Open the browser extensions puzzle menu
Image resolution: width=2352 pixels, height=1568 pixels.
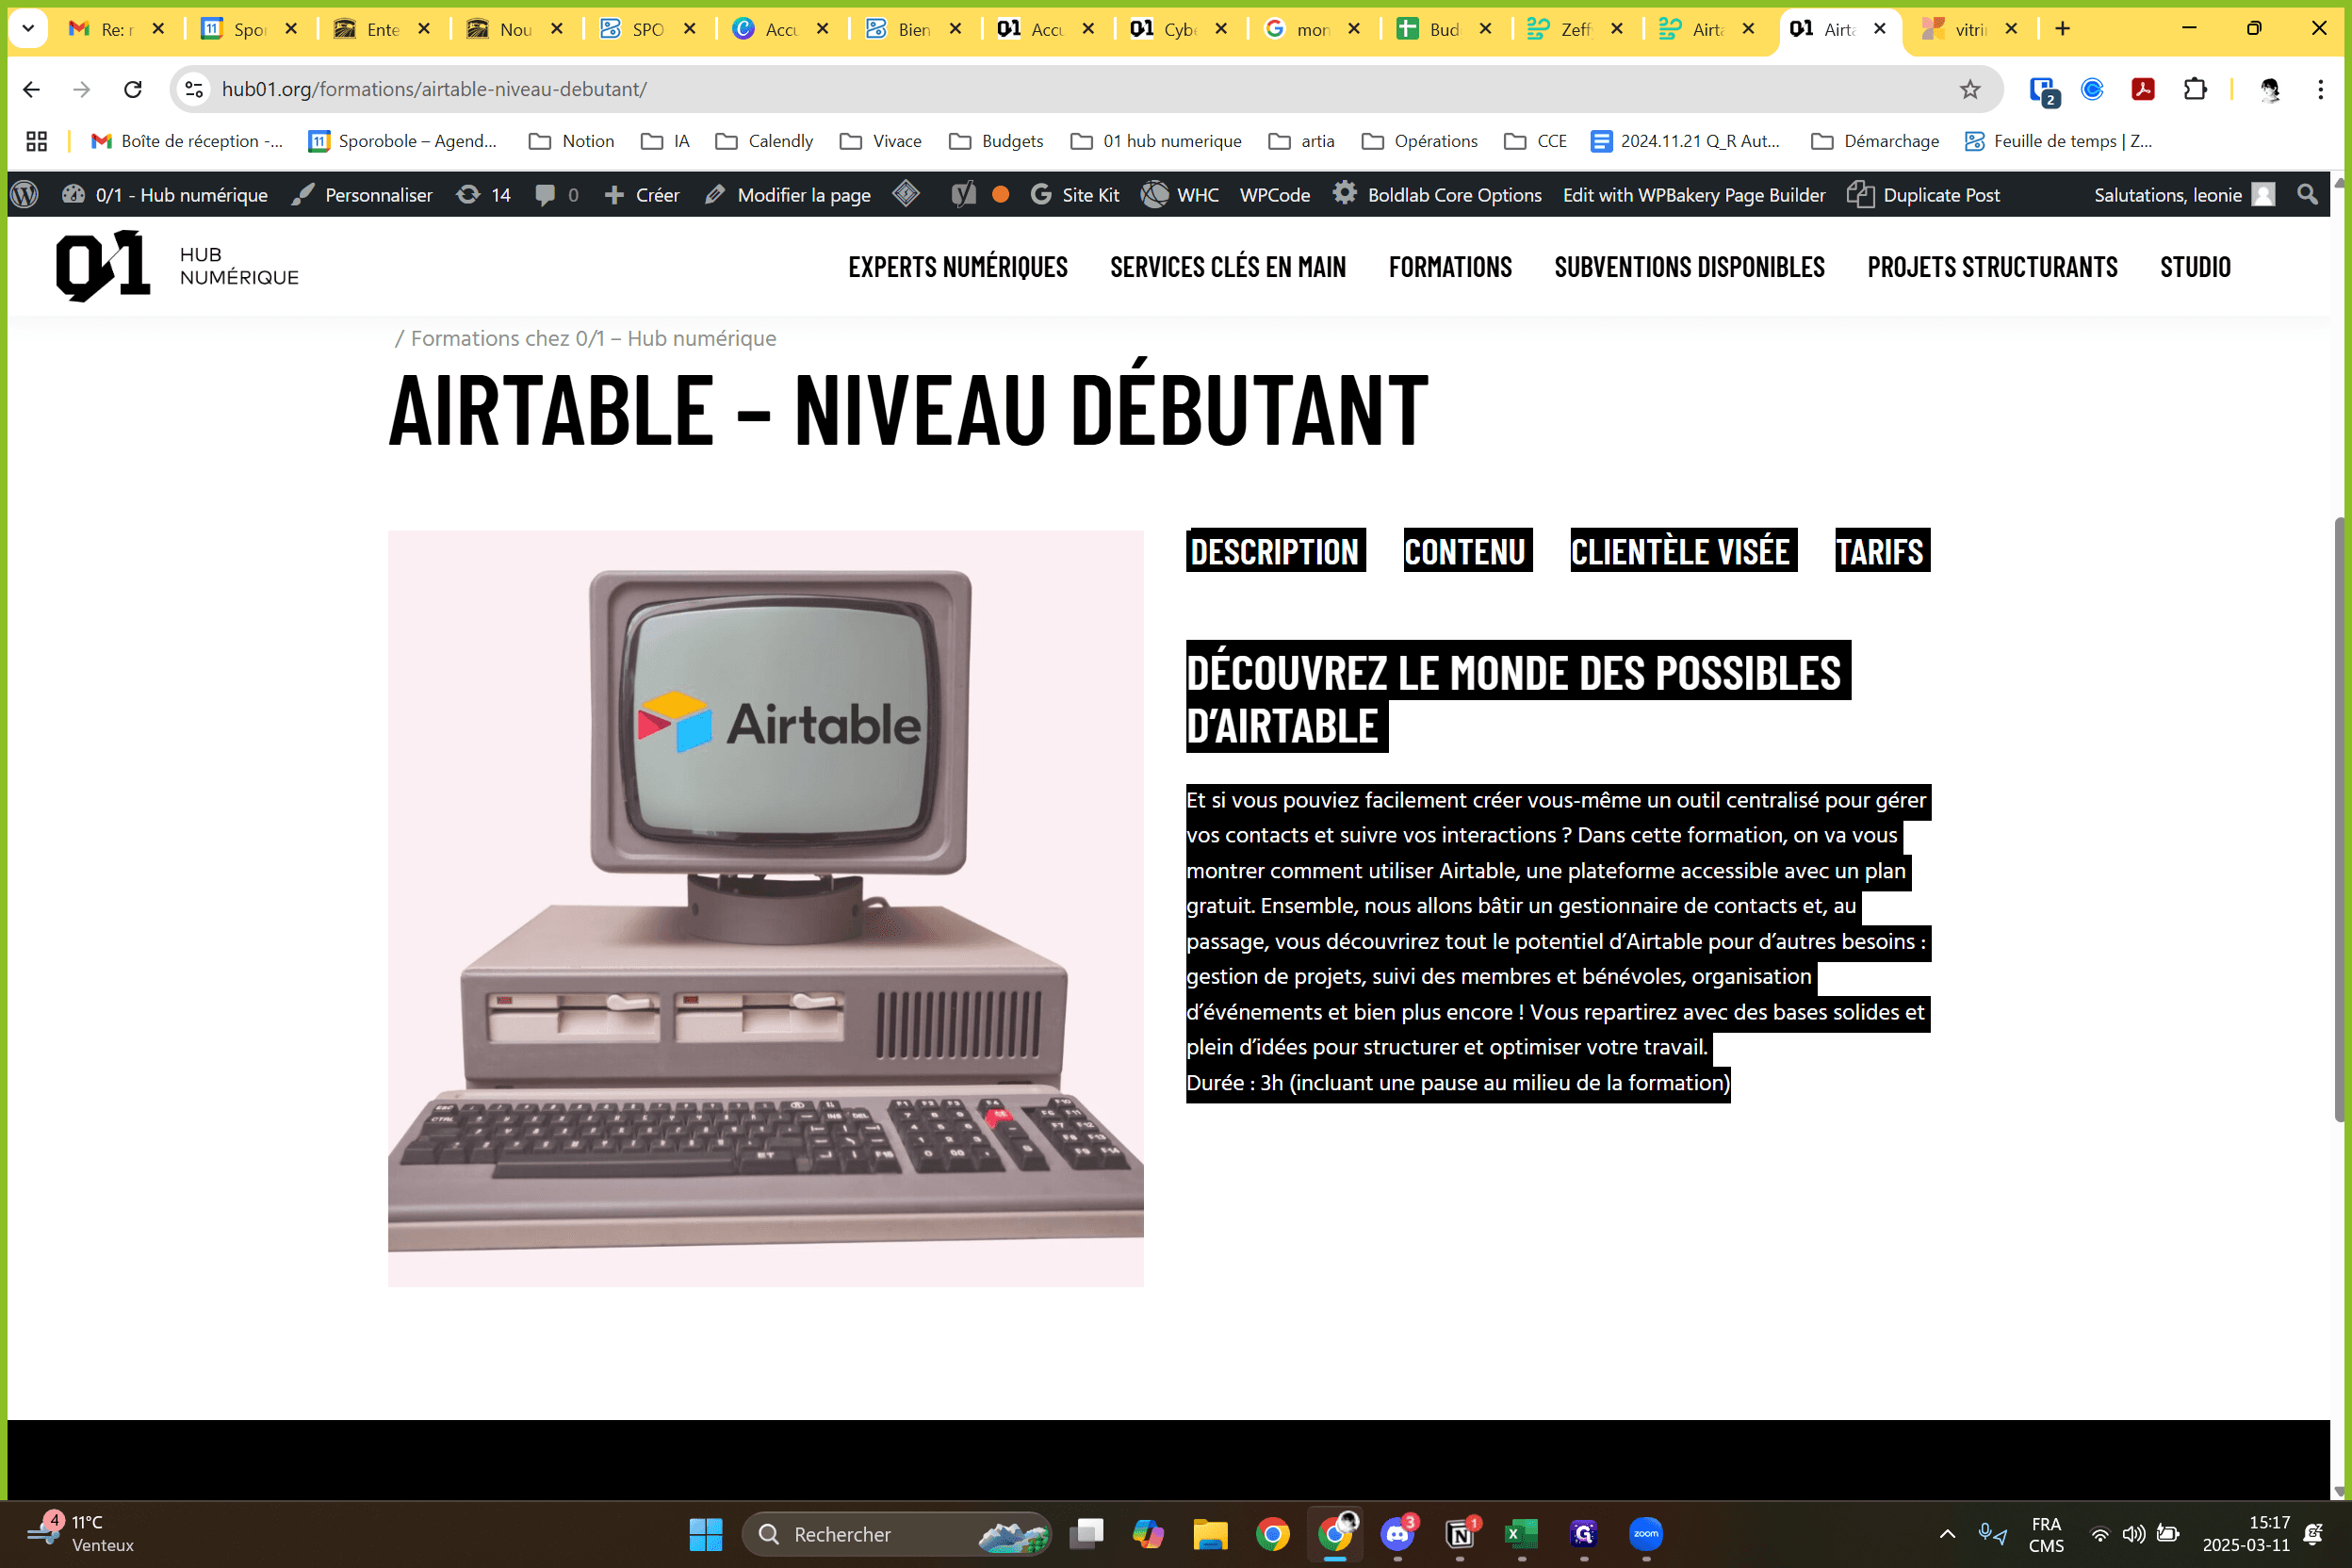point(2194,89)
